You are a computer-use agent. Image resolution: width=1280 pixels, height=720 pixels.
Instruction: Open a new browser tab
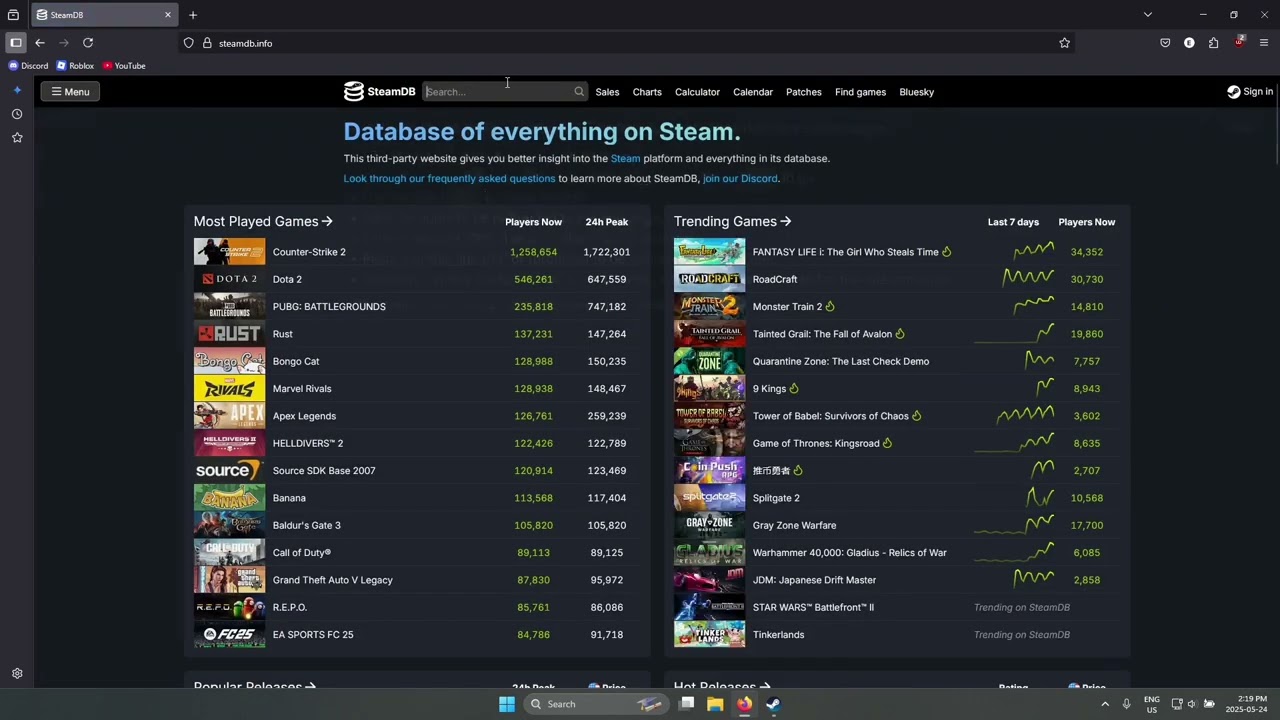(193, 15)
